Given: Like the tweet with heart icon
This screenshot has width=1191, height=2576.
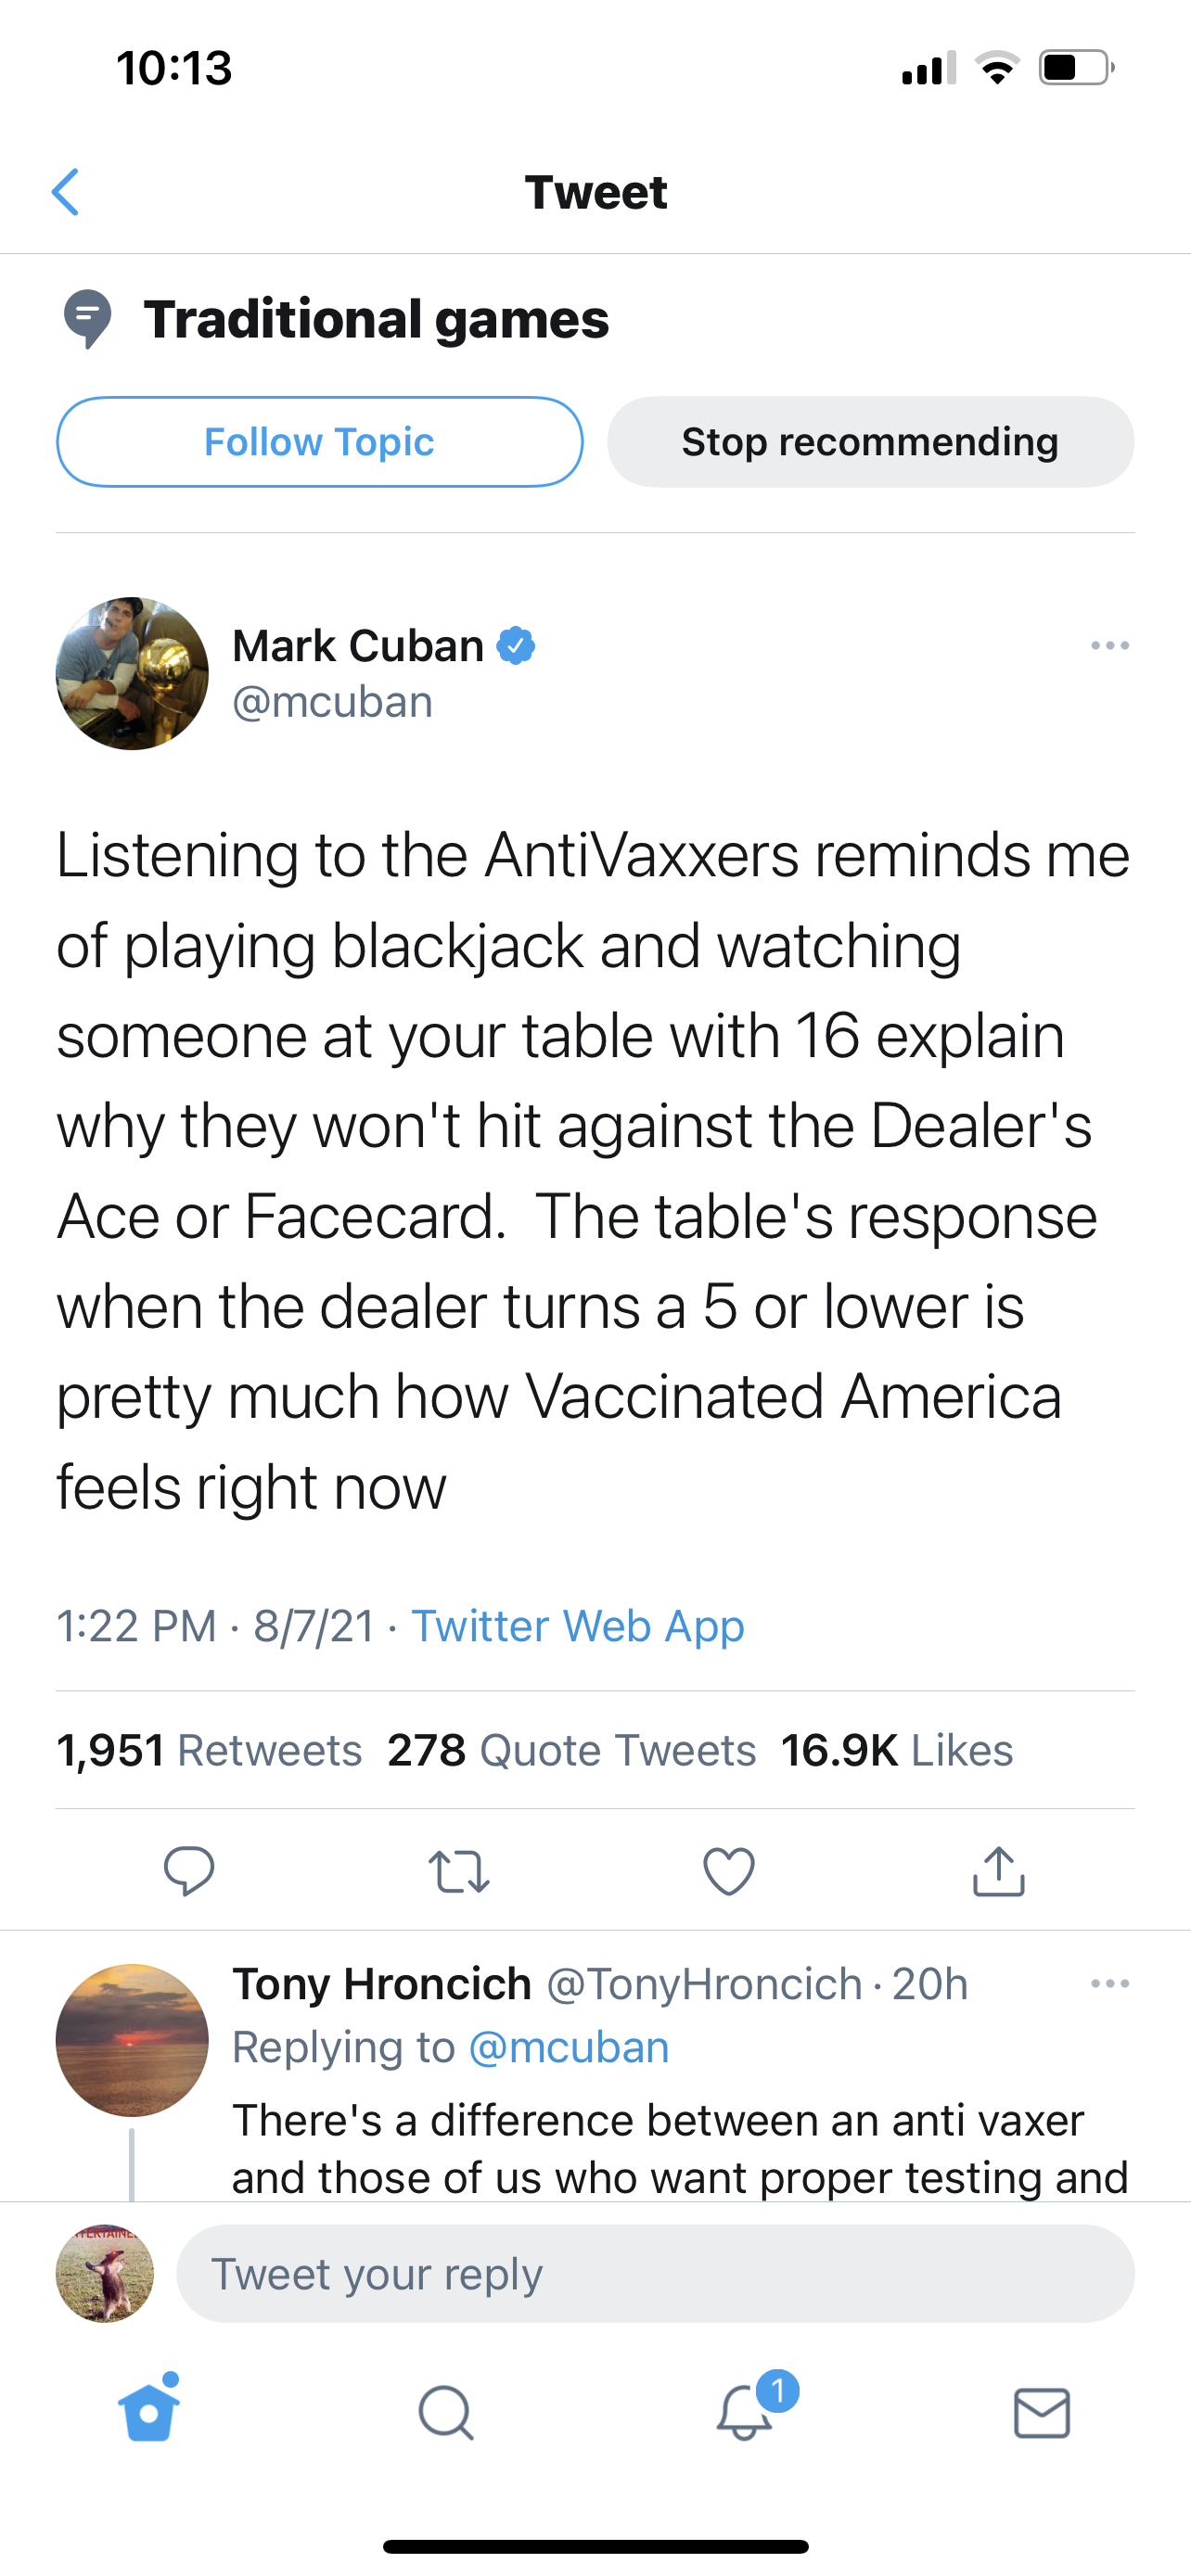Looking at the screenshot, I should click(x=729, y=1871).
